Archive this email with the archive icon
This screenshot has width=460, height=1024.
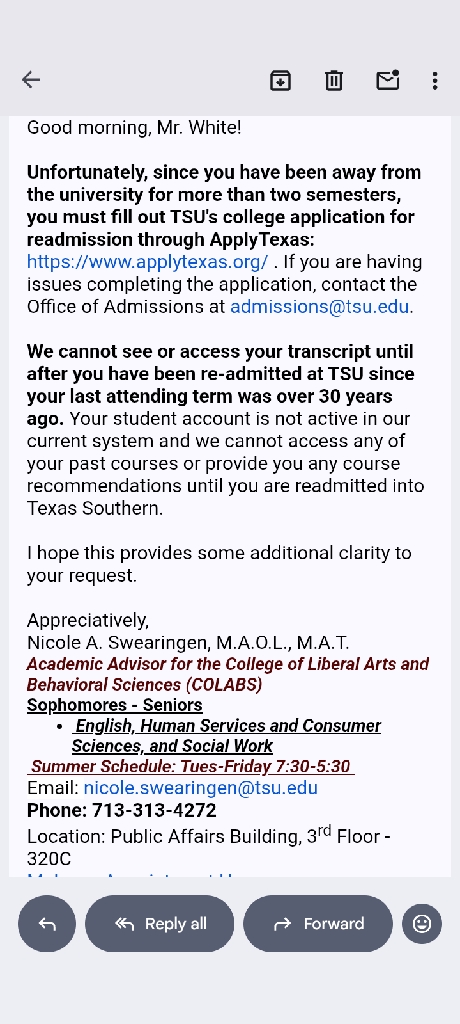click(280, 80)
